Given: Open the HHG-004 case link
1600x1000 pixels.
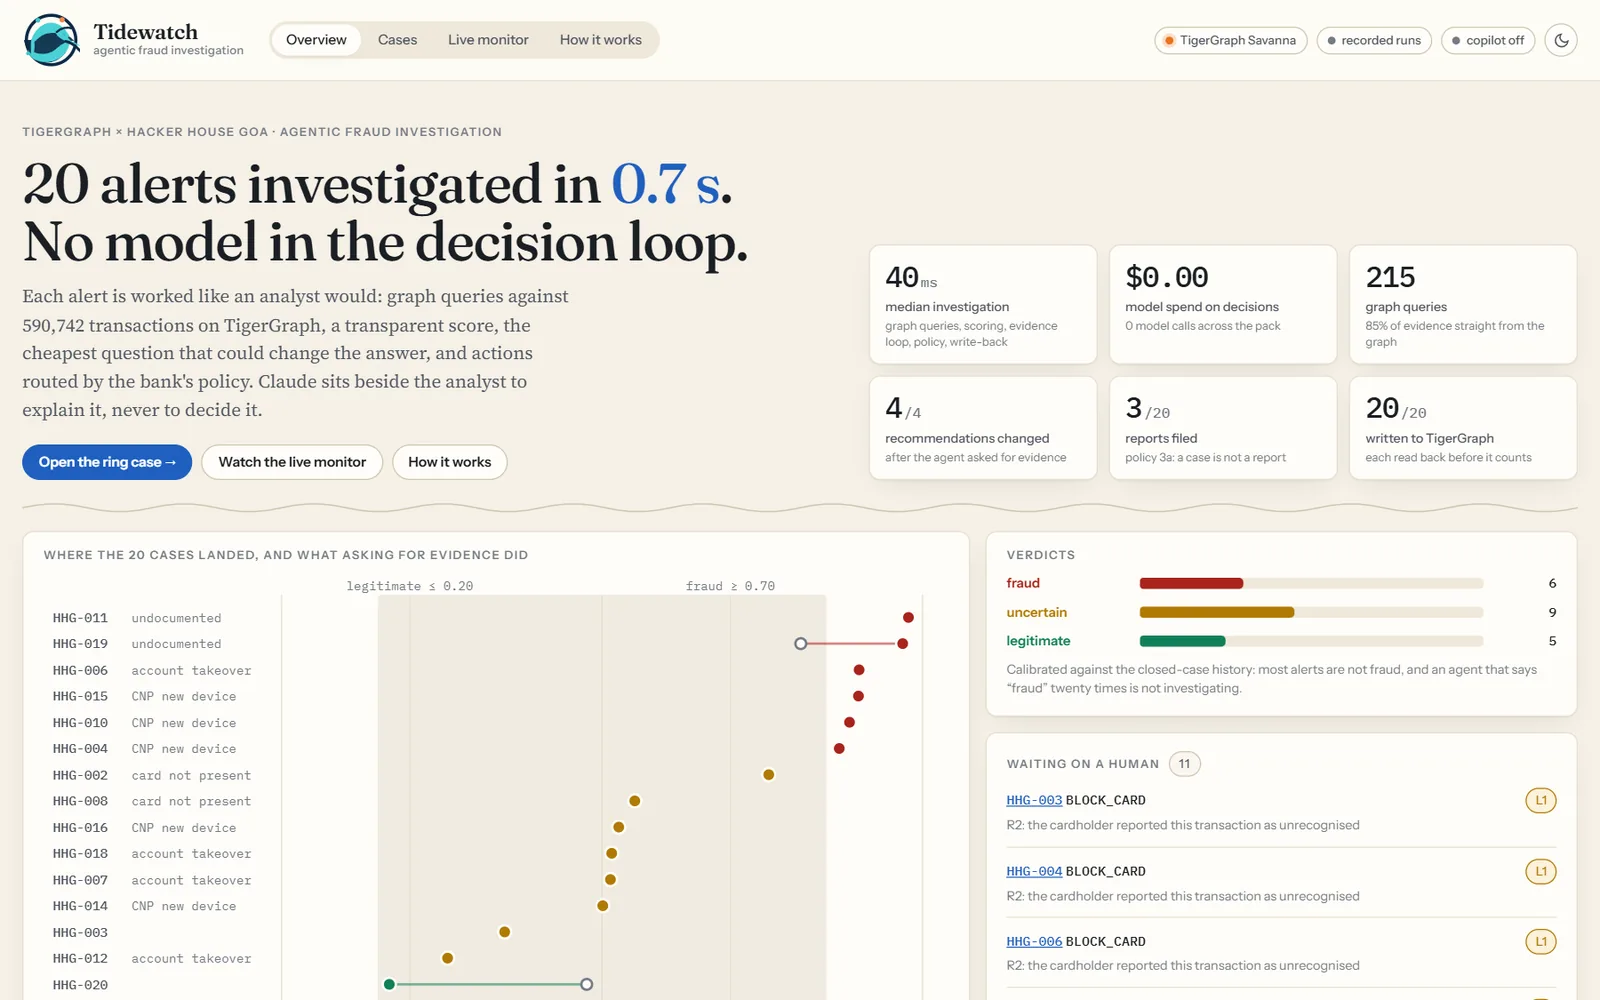Looking at the screenshot, I should [1034, 871].
